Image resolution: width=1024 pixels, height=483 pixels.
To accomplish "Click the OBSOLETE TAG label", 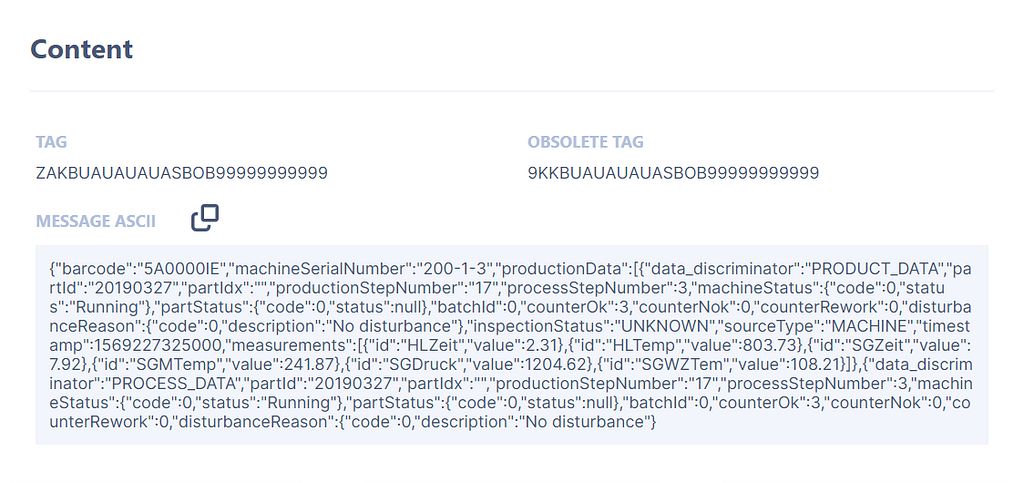I will click(585, 143).
